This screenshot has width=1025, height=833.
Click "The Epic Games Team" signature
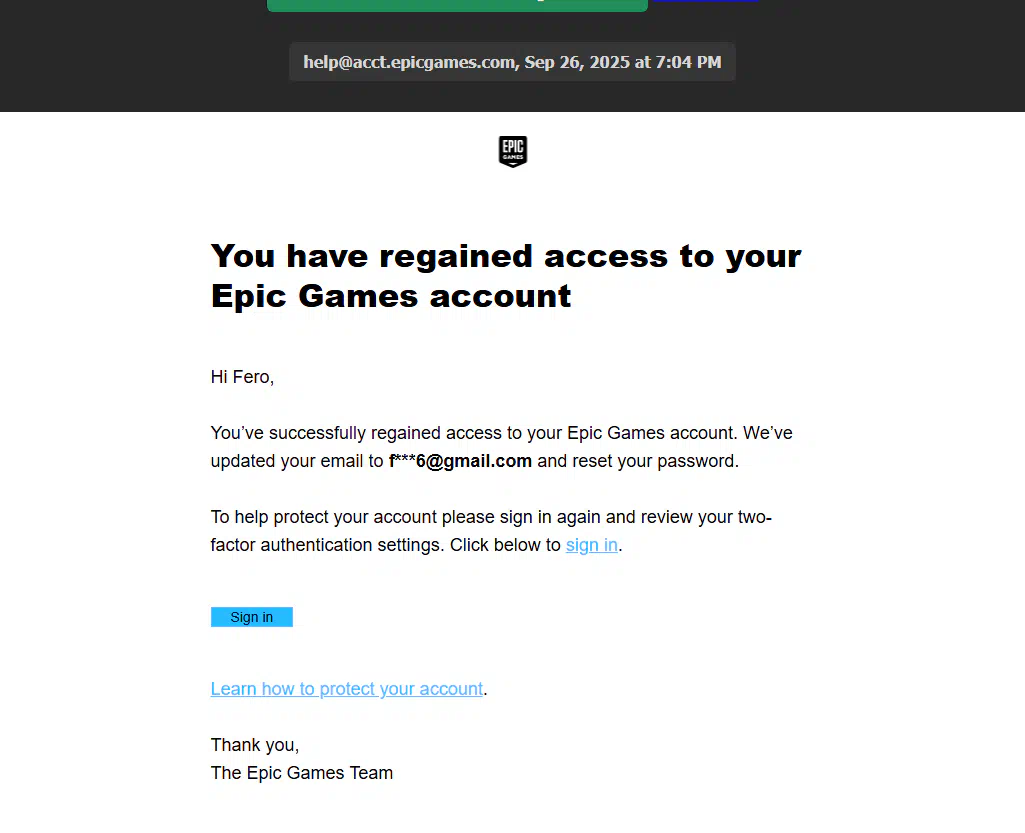[x=301, y=773]
